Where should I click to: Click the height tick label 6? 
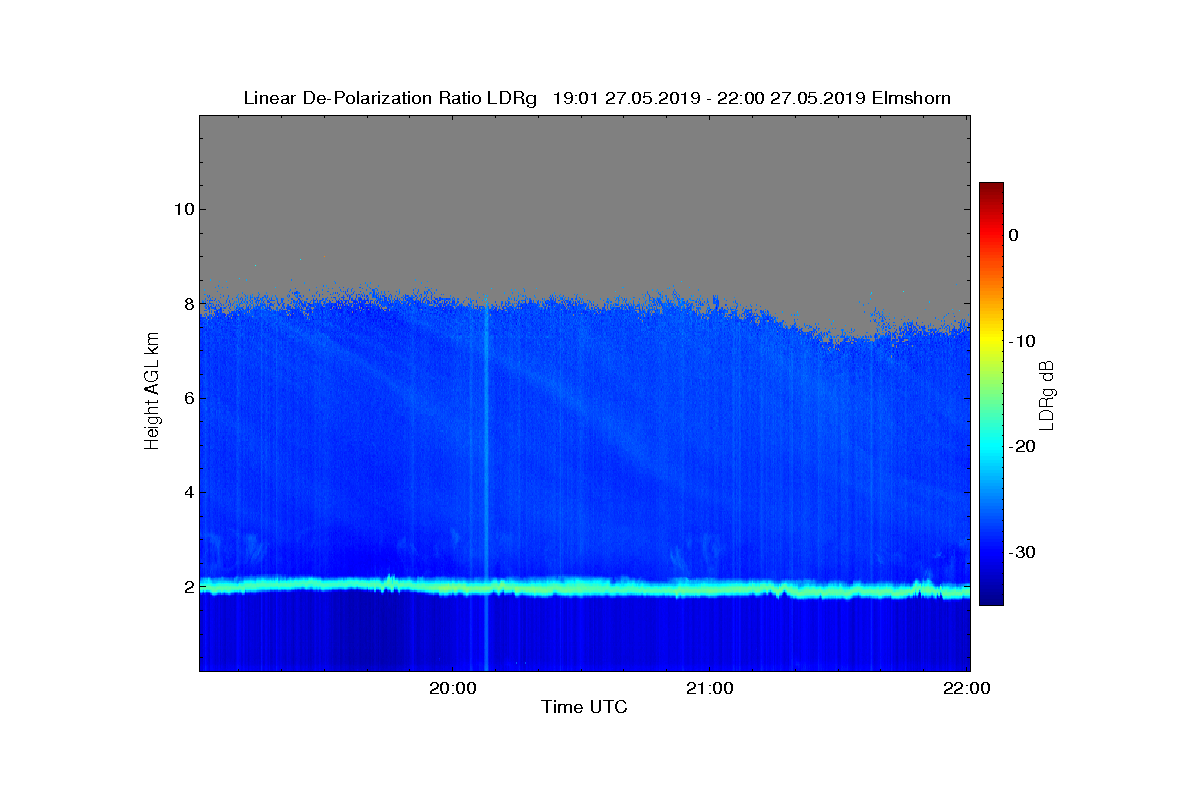tap(188, 398)
